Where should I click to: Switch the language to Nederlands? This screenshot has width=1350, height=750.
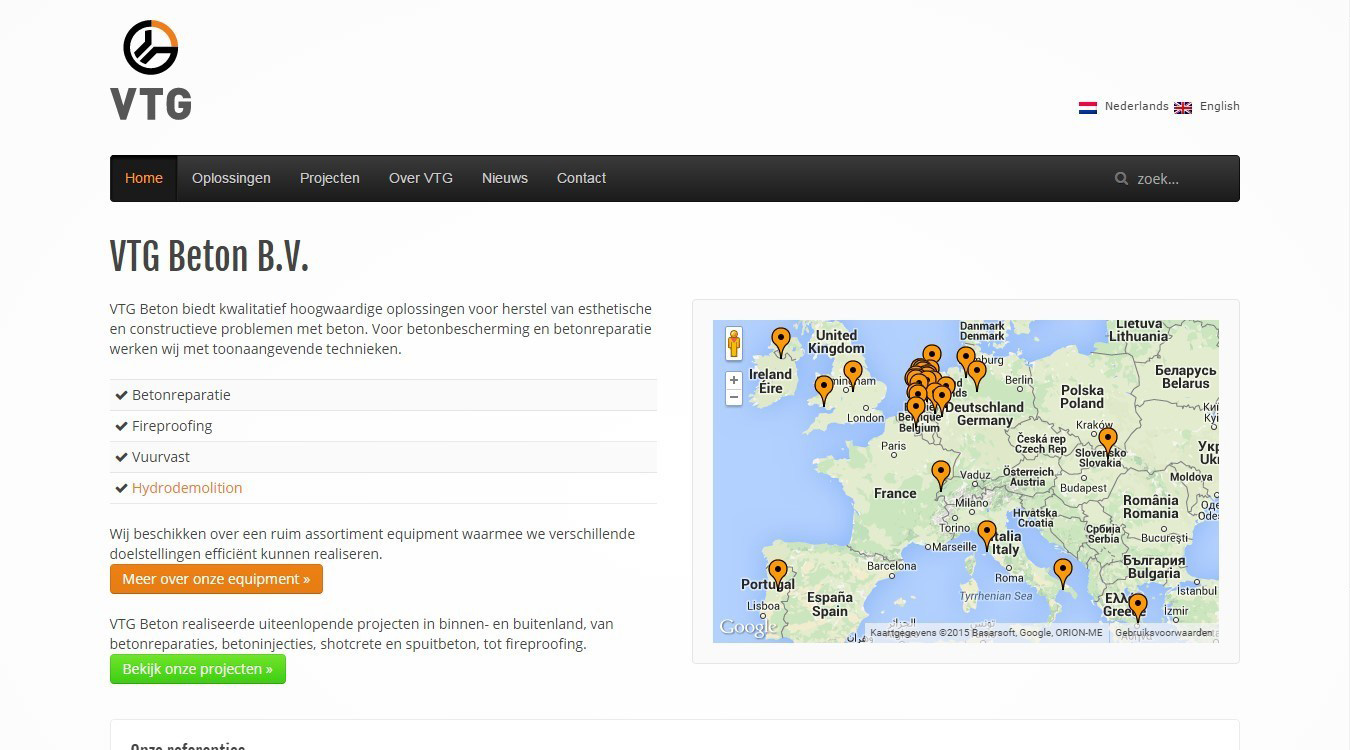click(x=1136, y=106)
